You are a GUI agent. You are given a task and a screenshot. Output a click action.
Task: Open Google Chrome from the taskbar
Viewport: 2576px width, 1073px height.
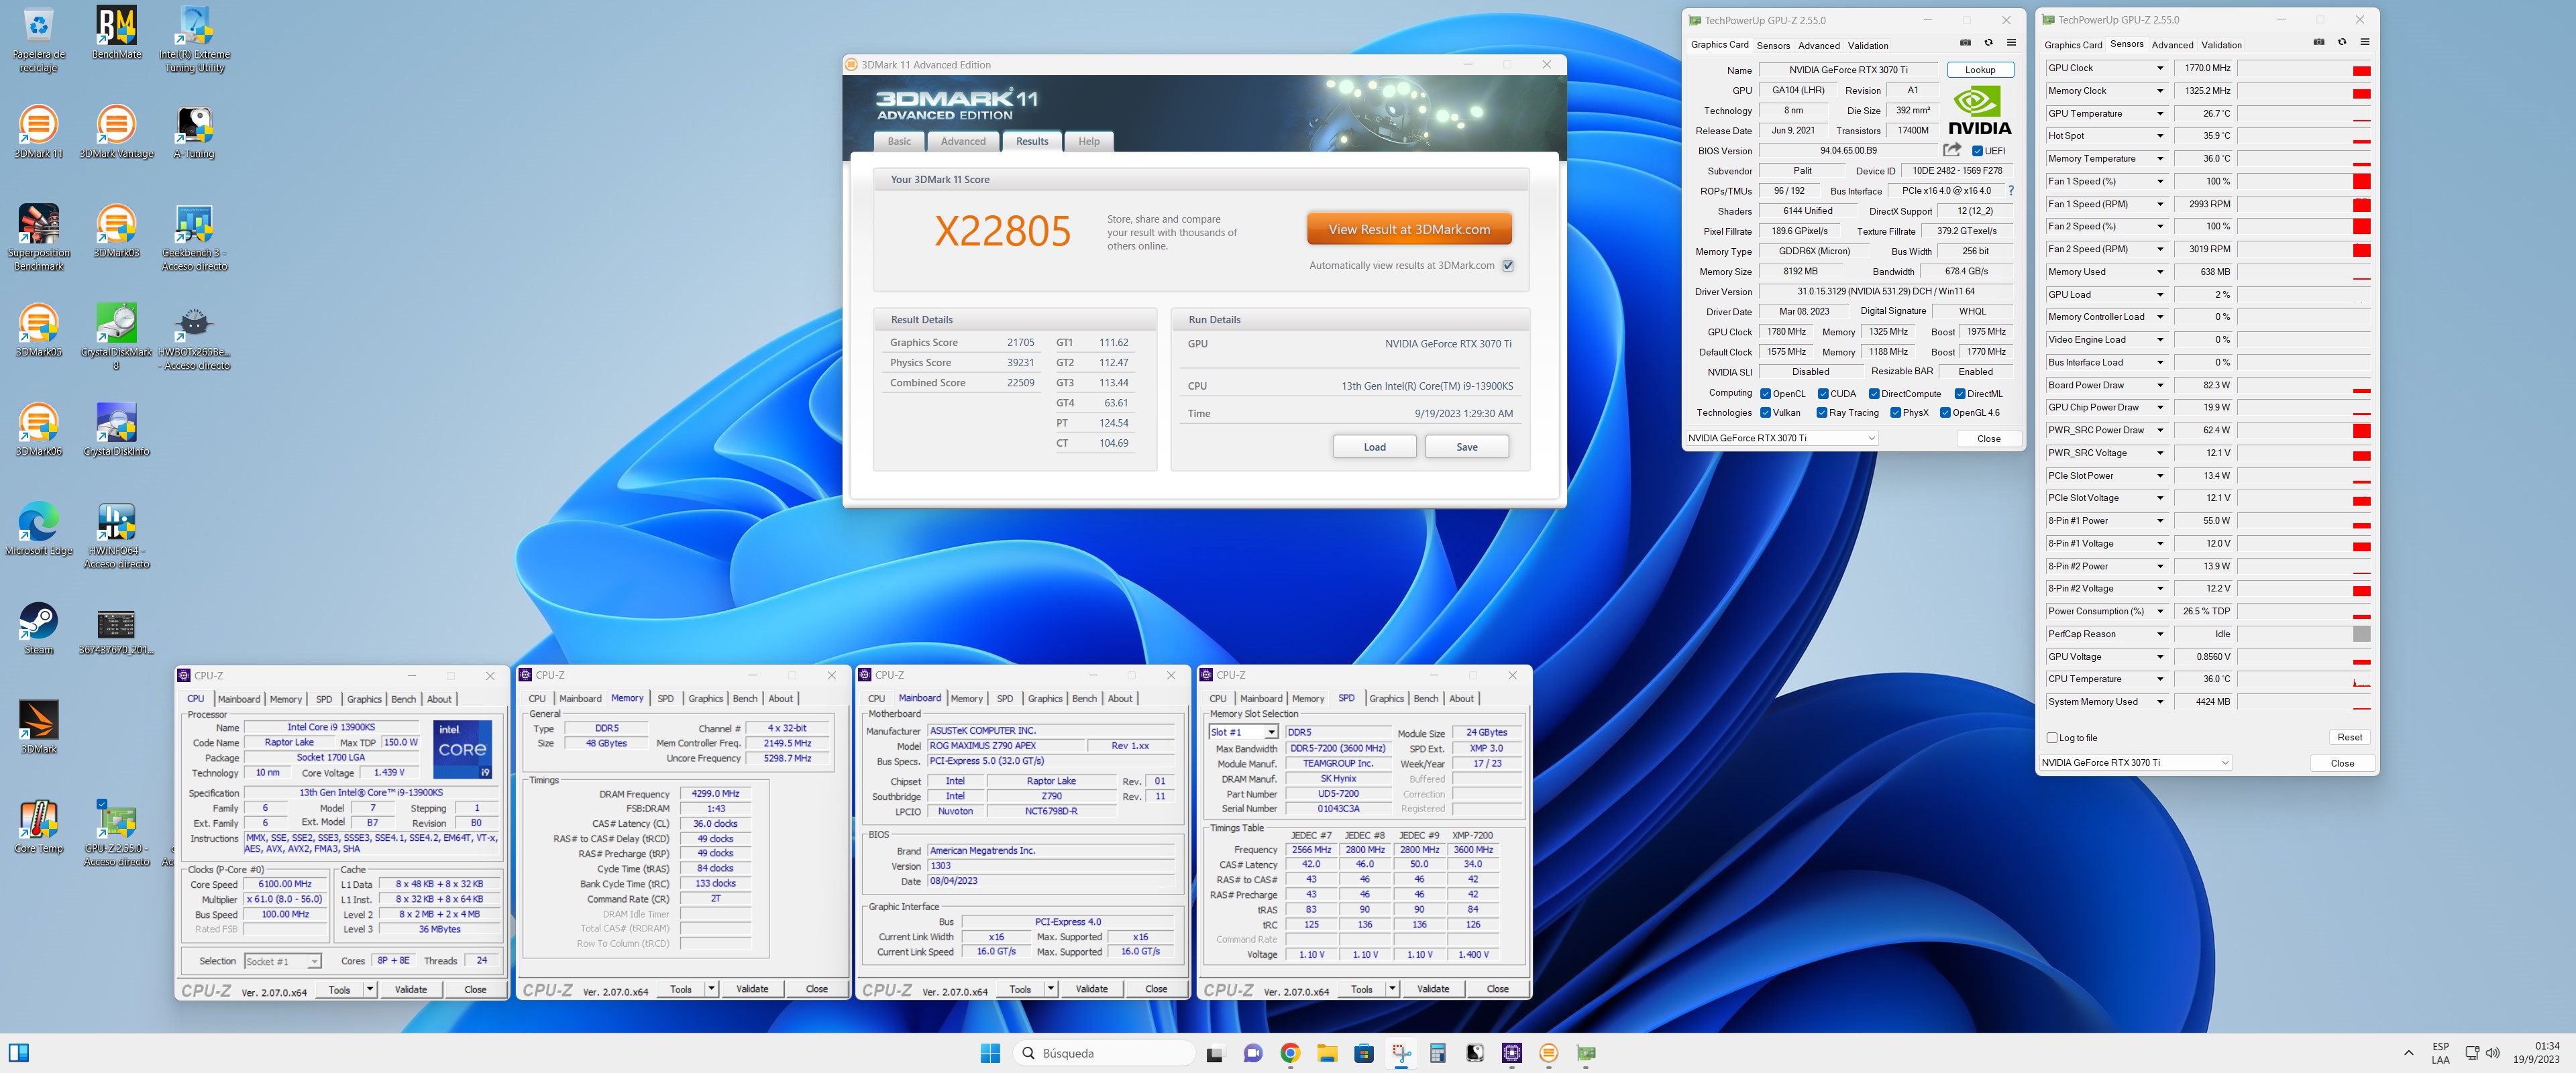1290,1053
